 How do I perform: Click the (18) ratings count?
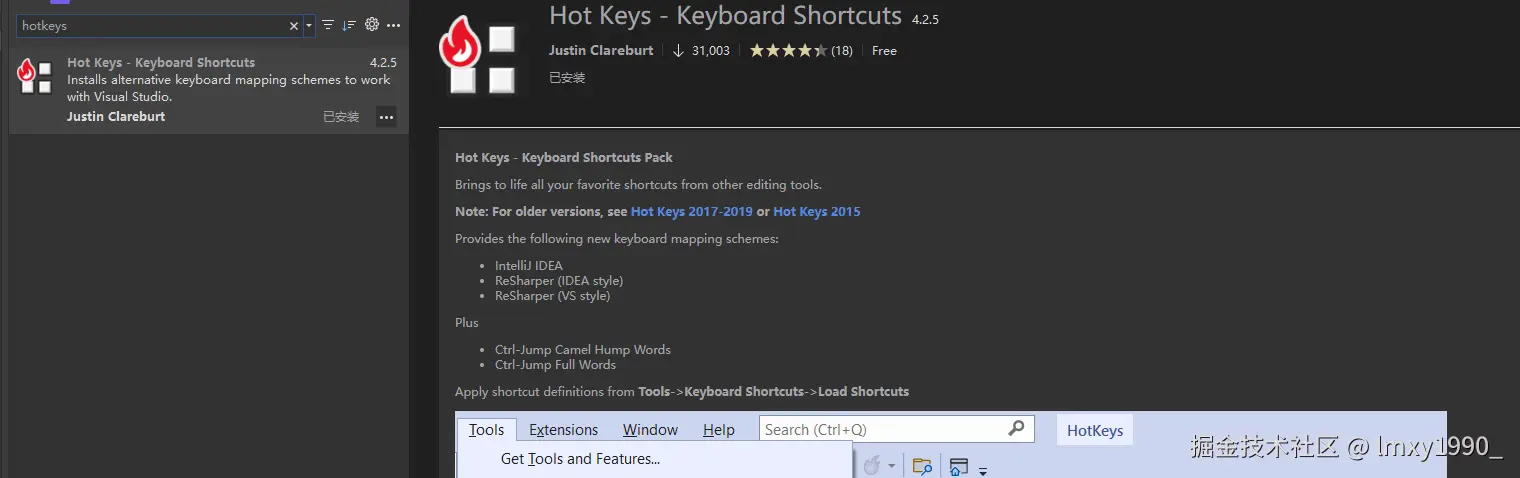point(842,50)
